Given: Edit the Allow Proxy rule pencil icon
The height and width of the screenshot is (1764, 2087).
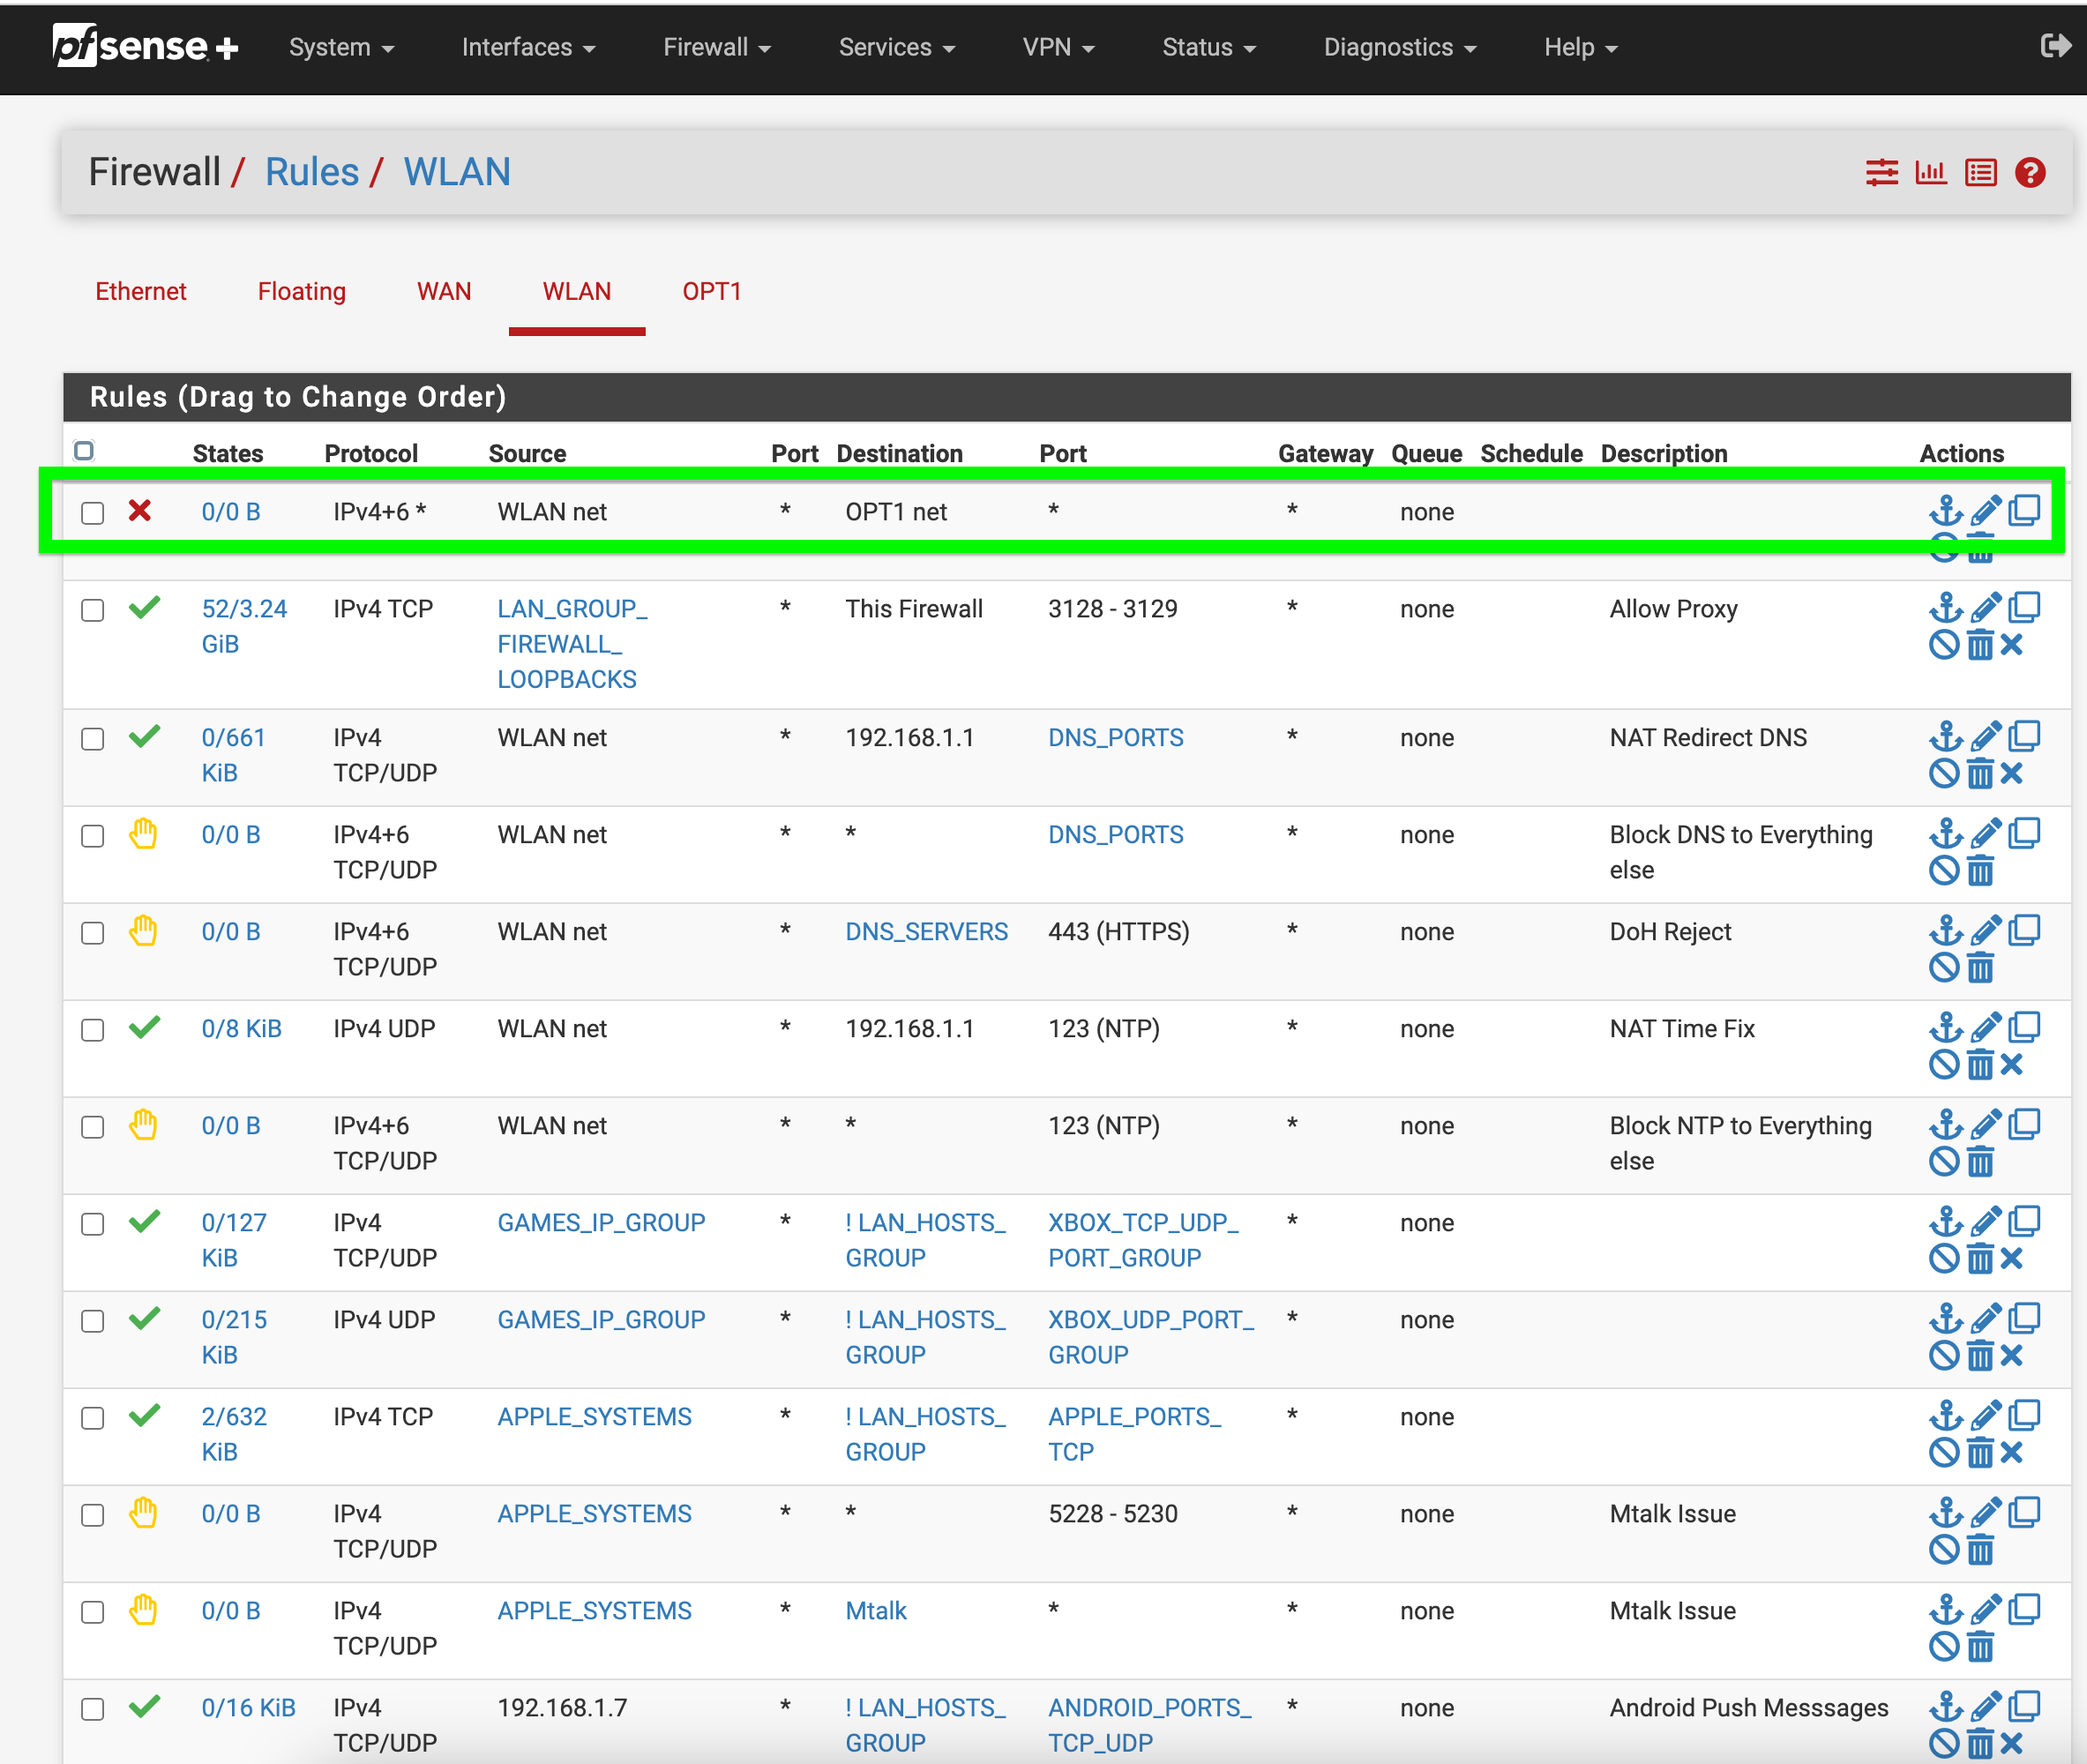Looking at the screenshot, I should point(1985,607).
